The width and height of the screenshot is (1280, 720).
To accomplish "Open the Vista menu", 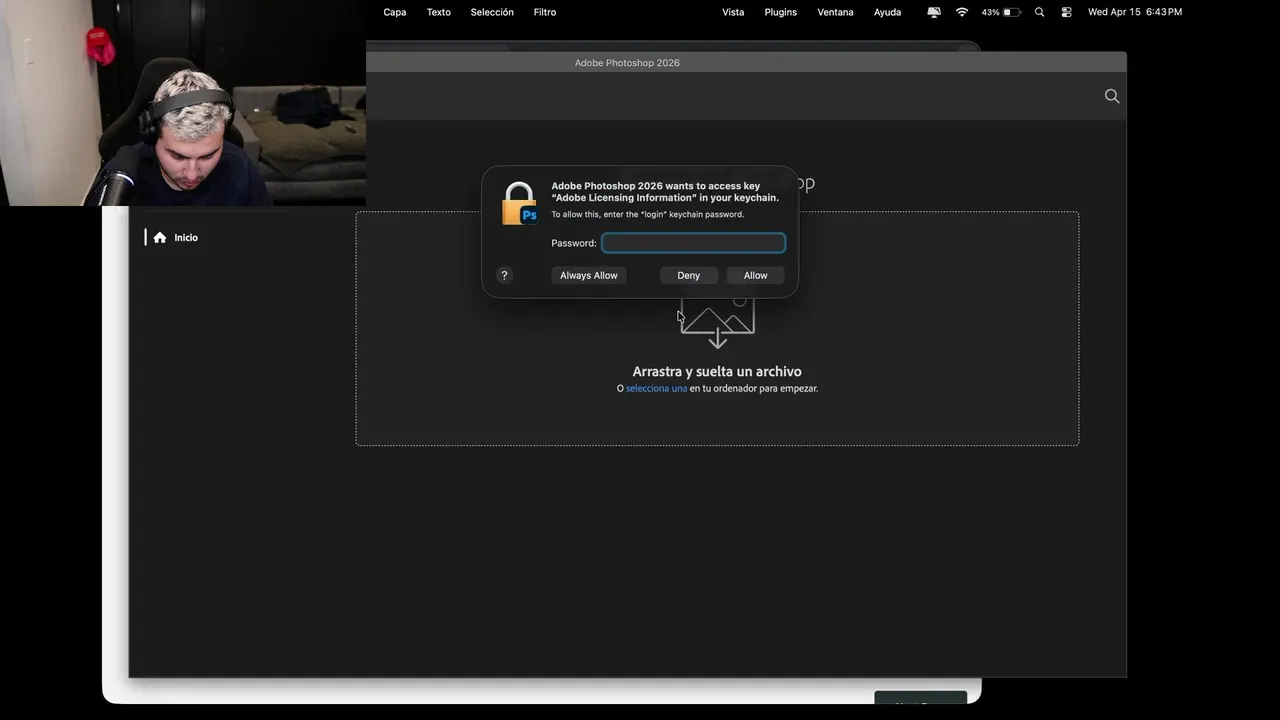I will tap(733, 12).
